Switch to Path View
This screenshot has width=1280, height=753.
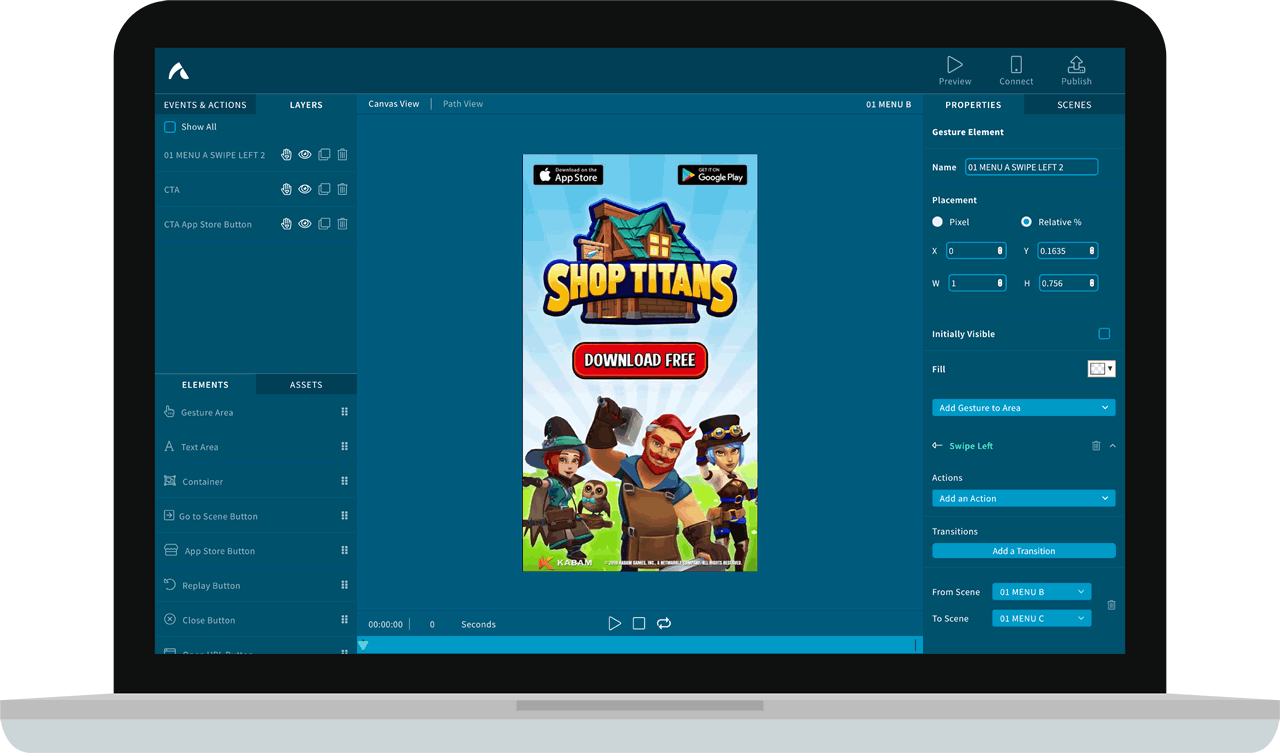point(463,104)
